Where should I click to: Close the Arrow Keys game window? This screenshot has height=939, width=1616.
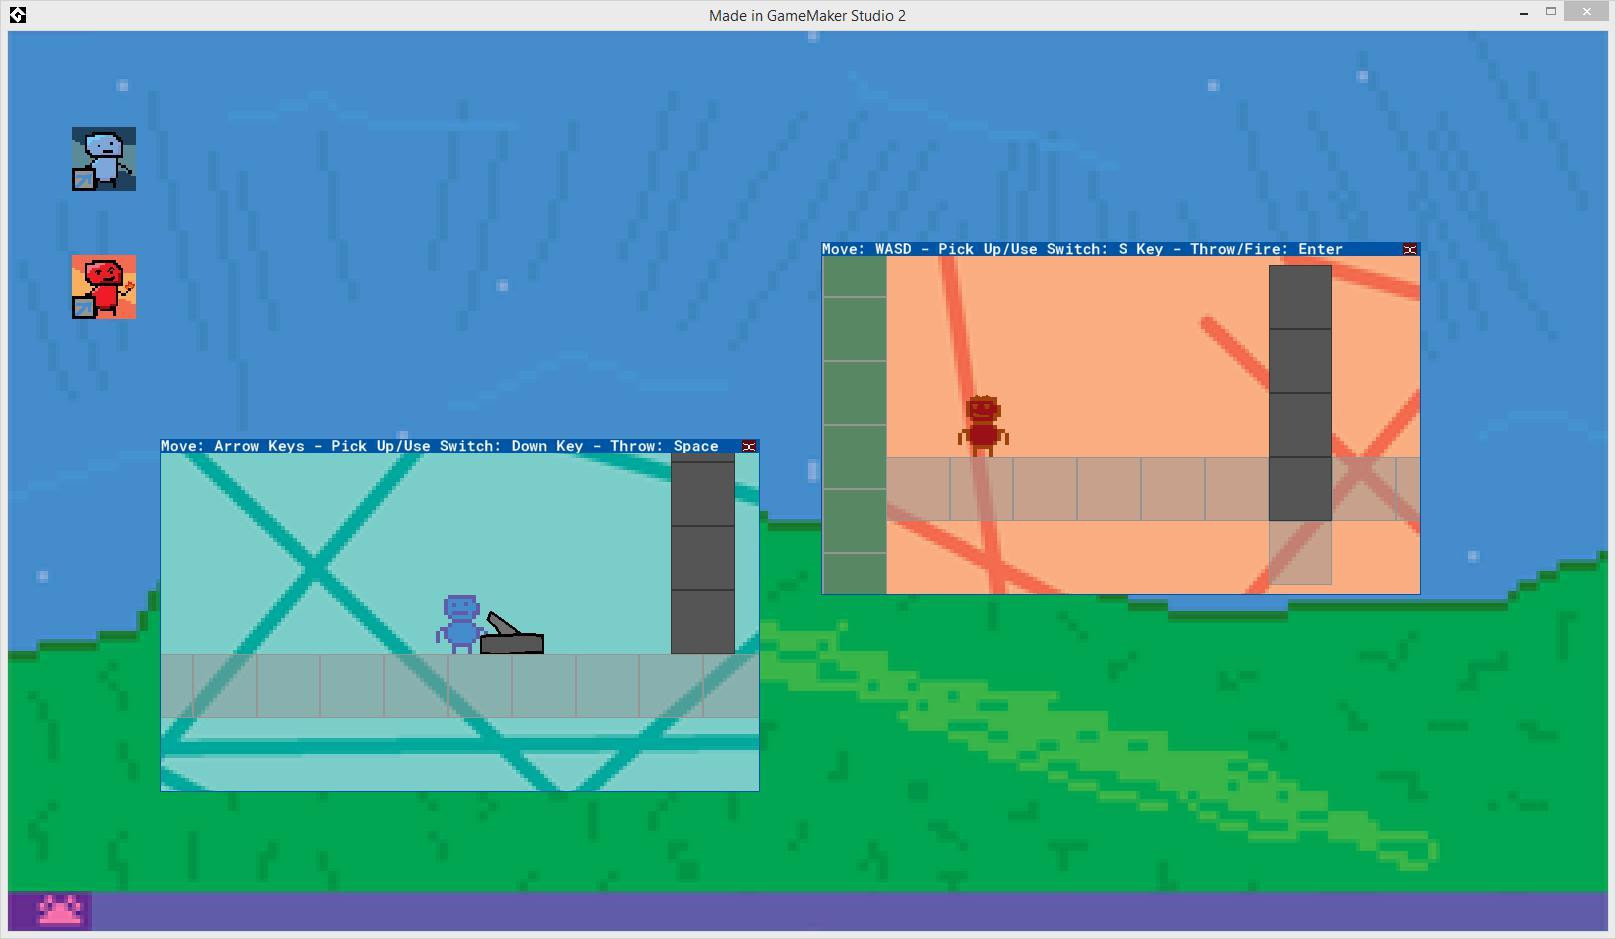[x=748, y=447]
